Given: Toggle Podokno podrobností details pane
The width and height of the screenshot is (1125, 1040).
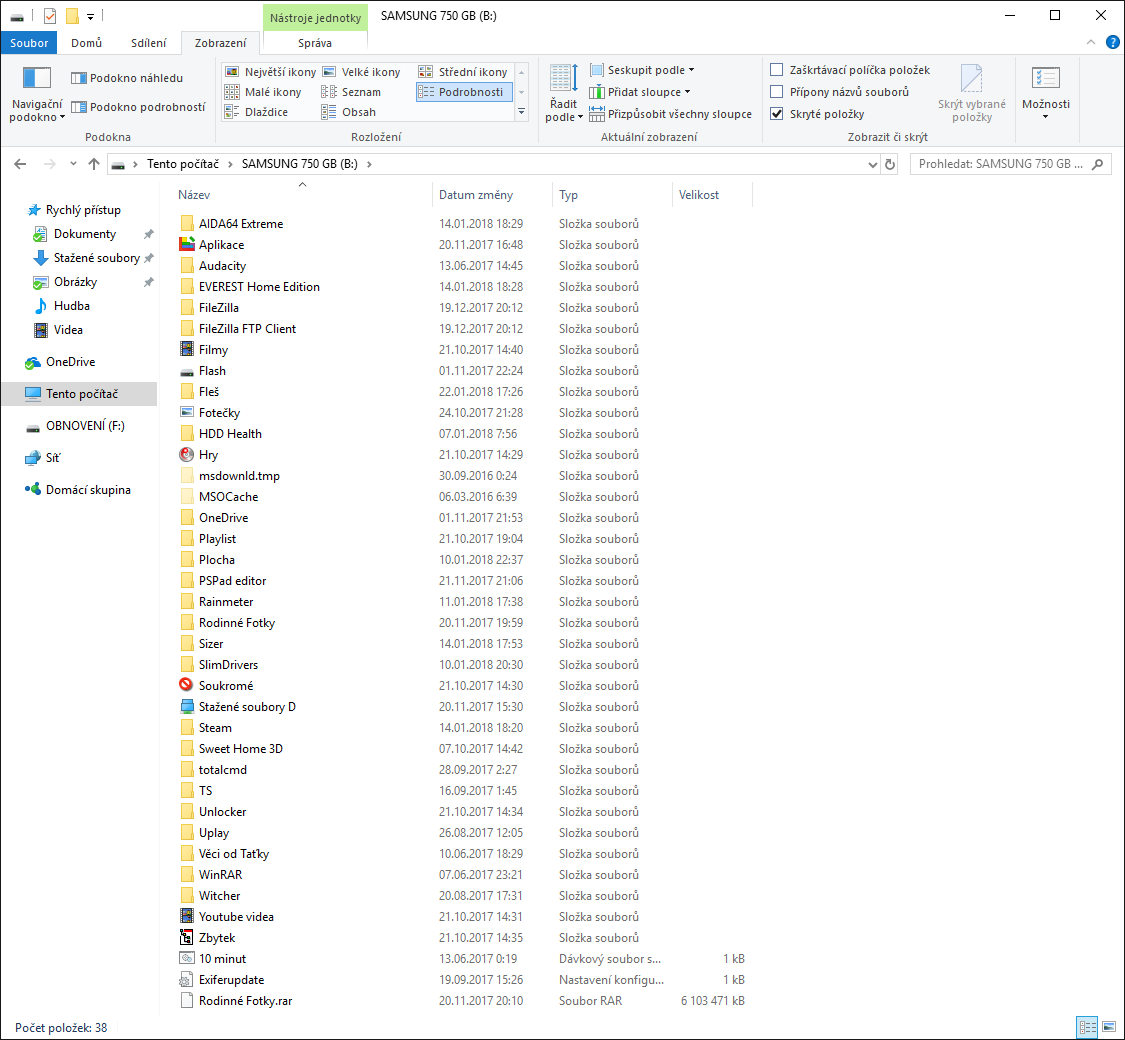Looking at the screenshot, I should pos(138,107).
